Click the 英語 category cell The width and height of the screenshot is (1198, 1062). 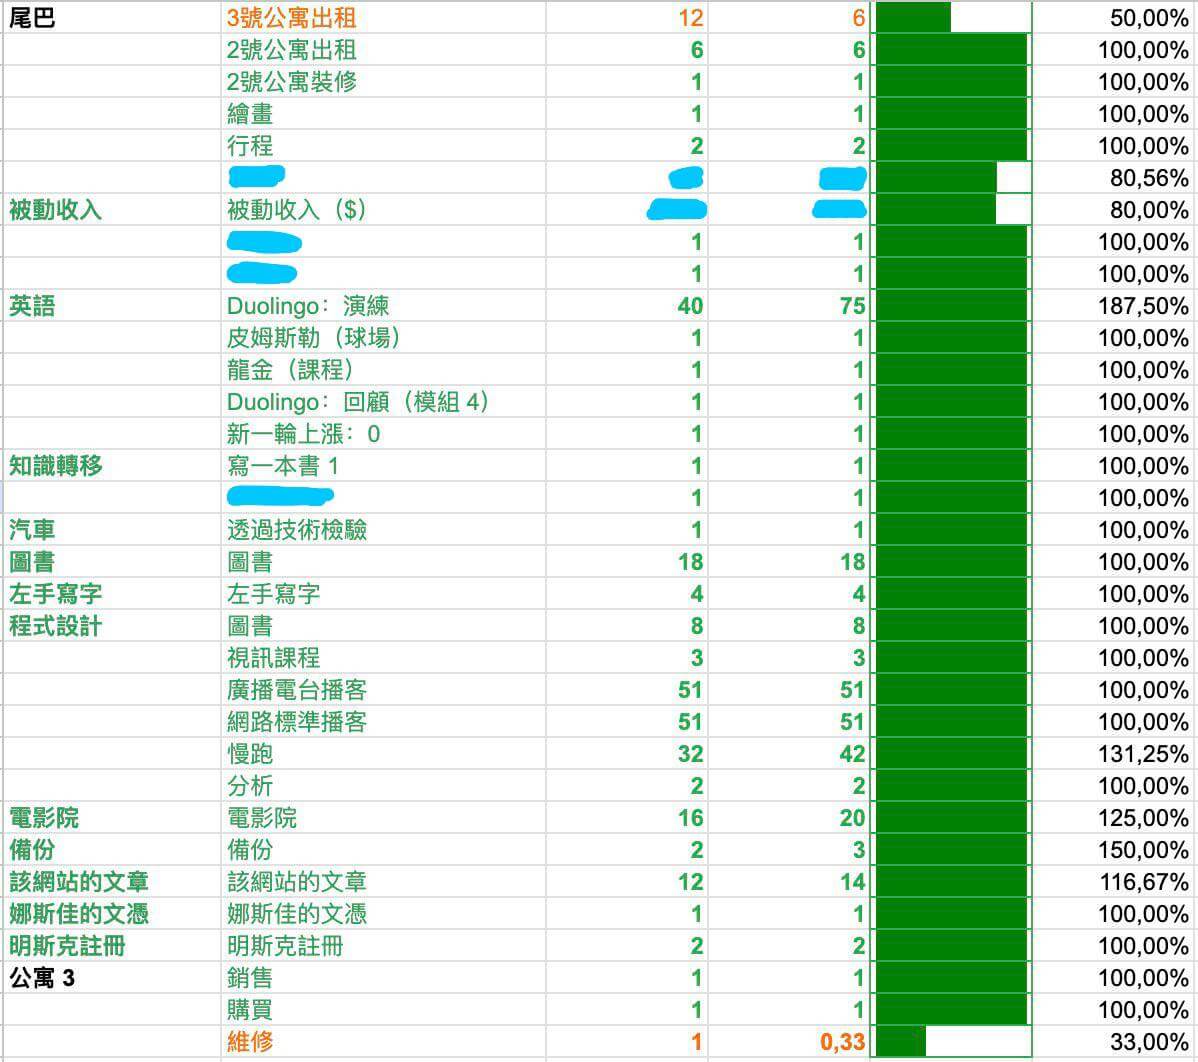tap(112, 306)
